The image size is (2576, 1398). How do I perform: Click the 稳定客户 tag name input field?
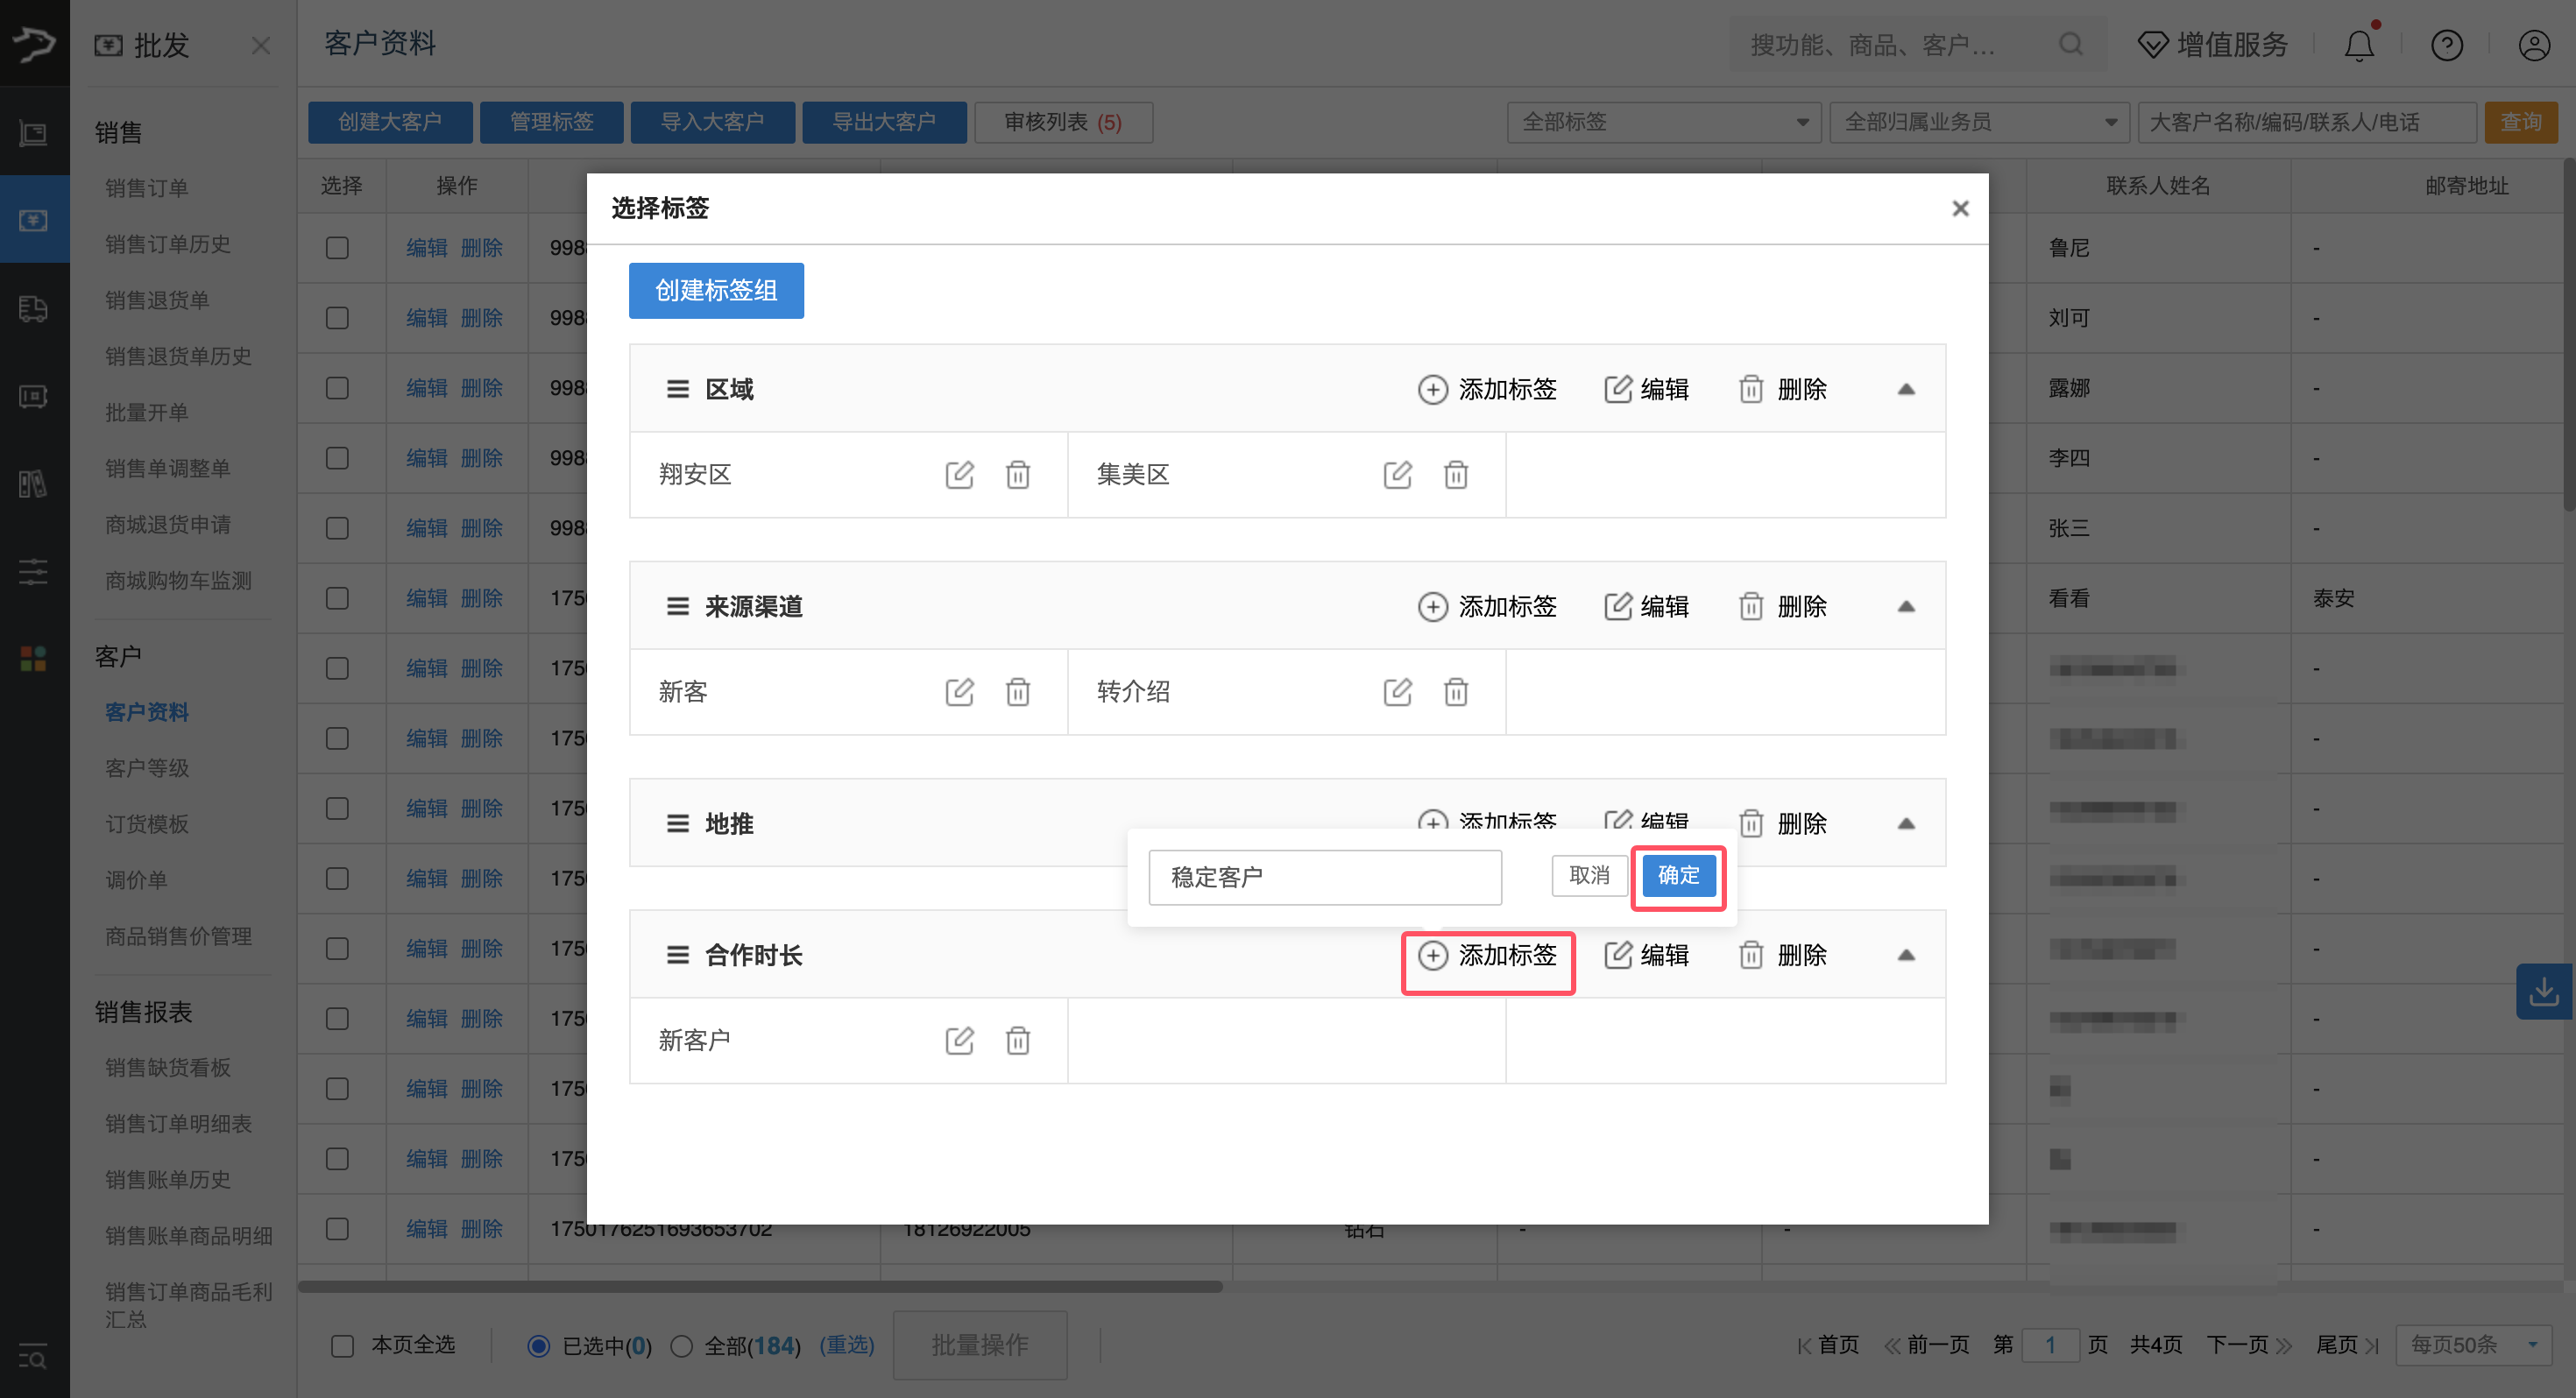(x=1324, y=878)
